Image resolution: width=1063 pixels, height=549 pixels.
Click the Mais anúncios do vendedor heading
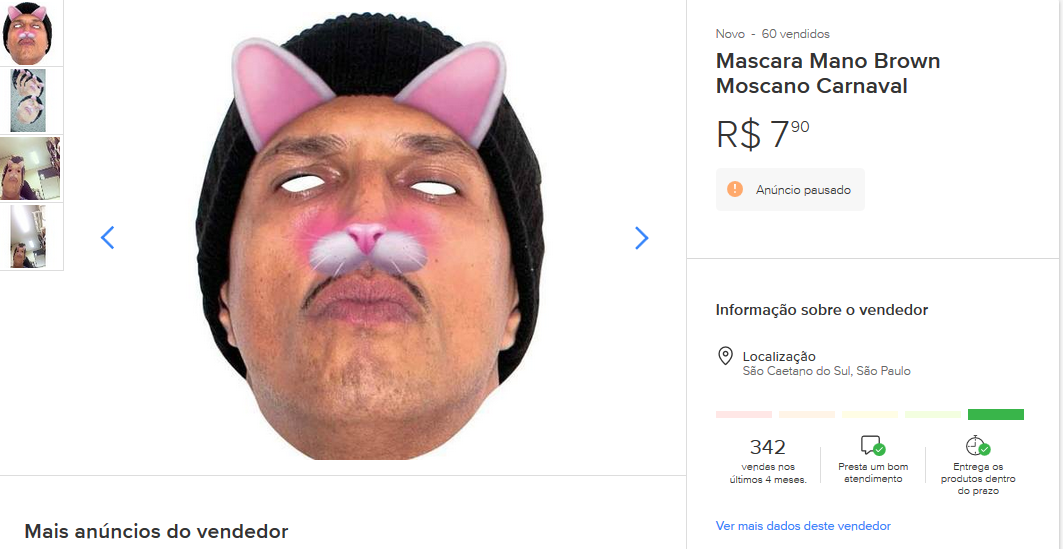[156, 531]
